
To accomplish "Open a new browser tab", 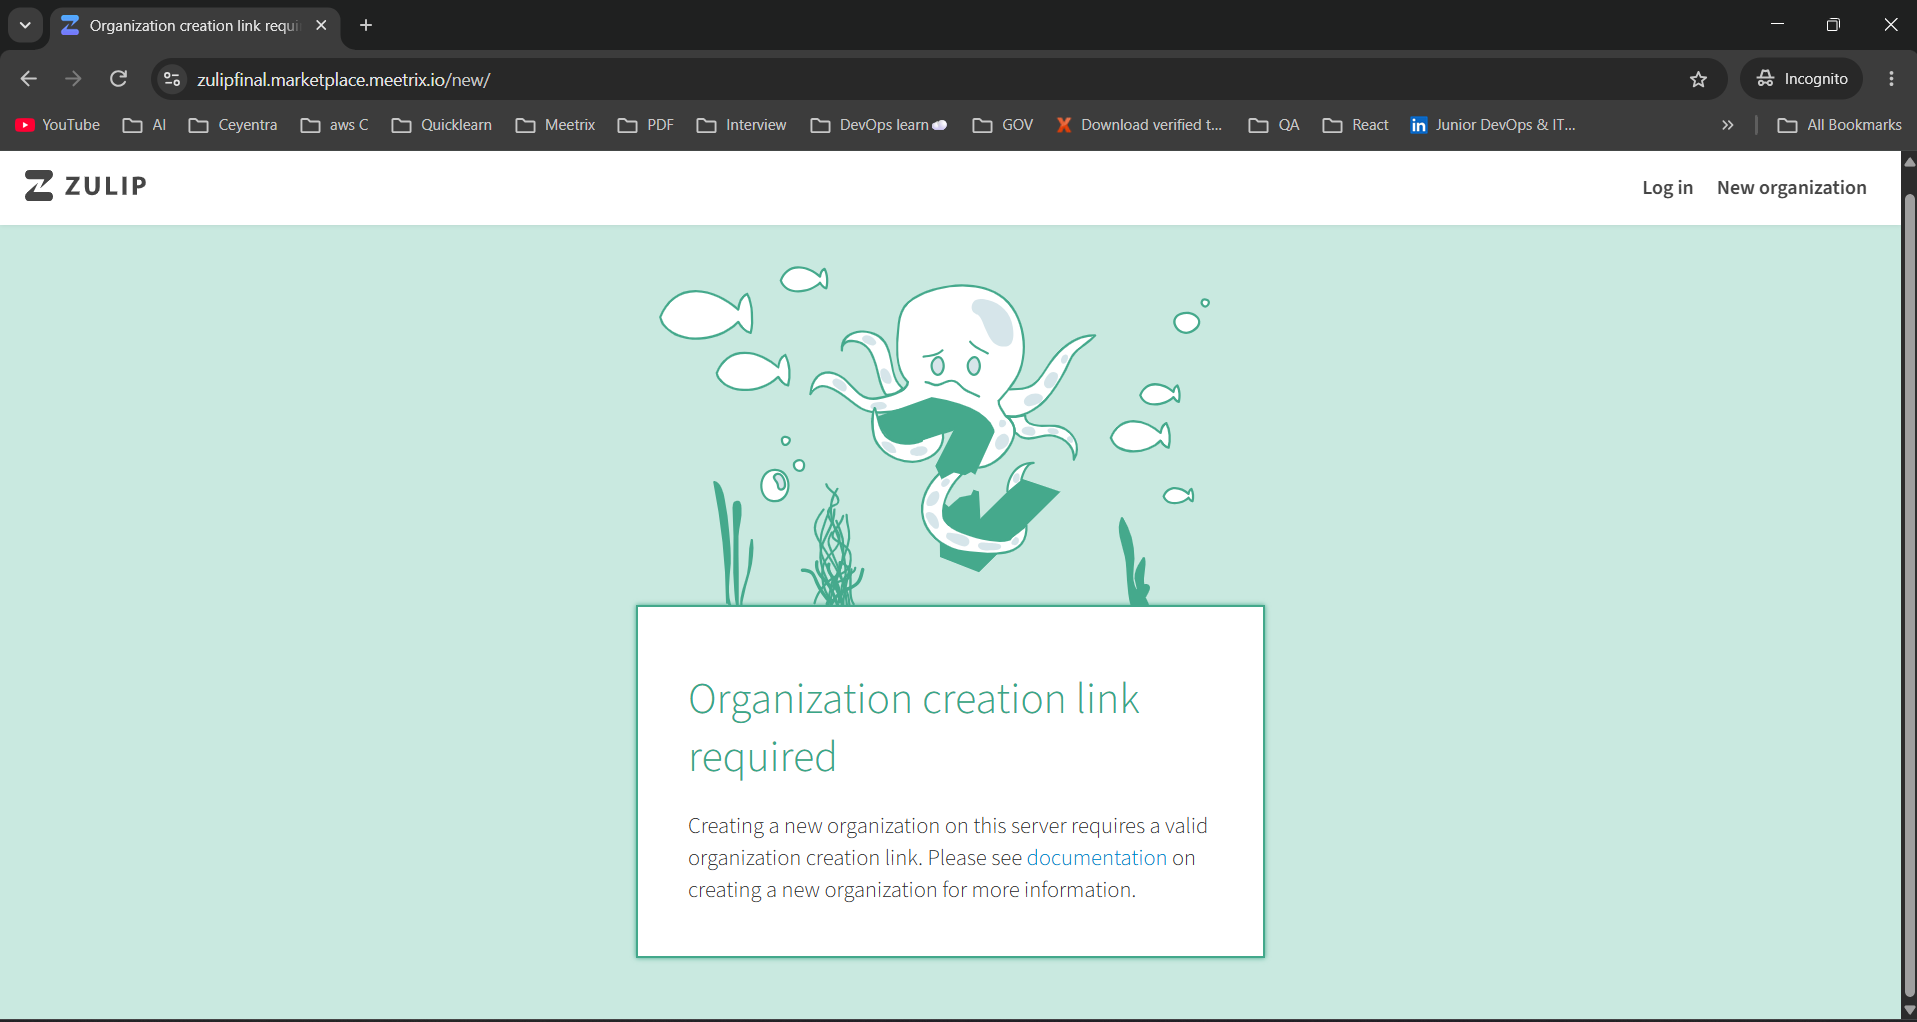I will pyautogui.click(x=366, y=26).
